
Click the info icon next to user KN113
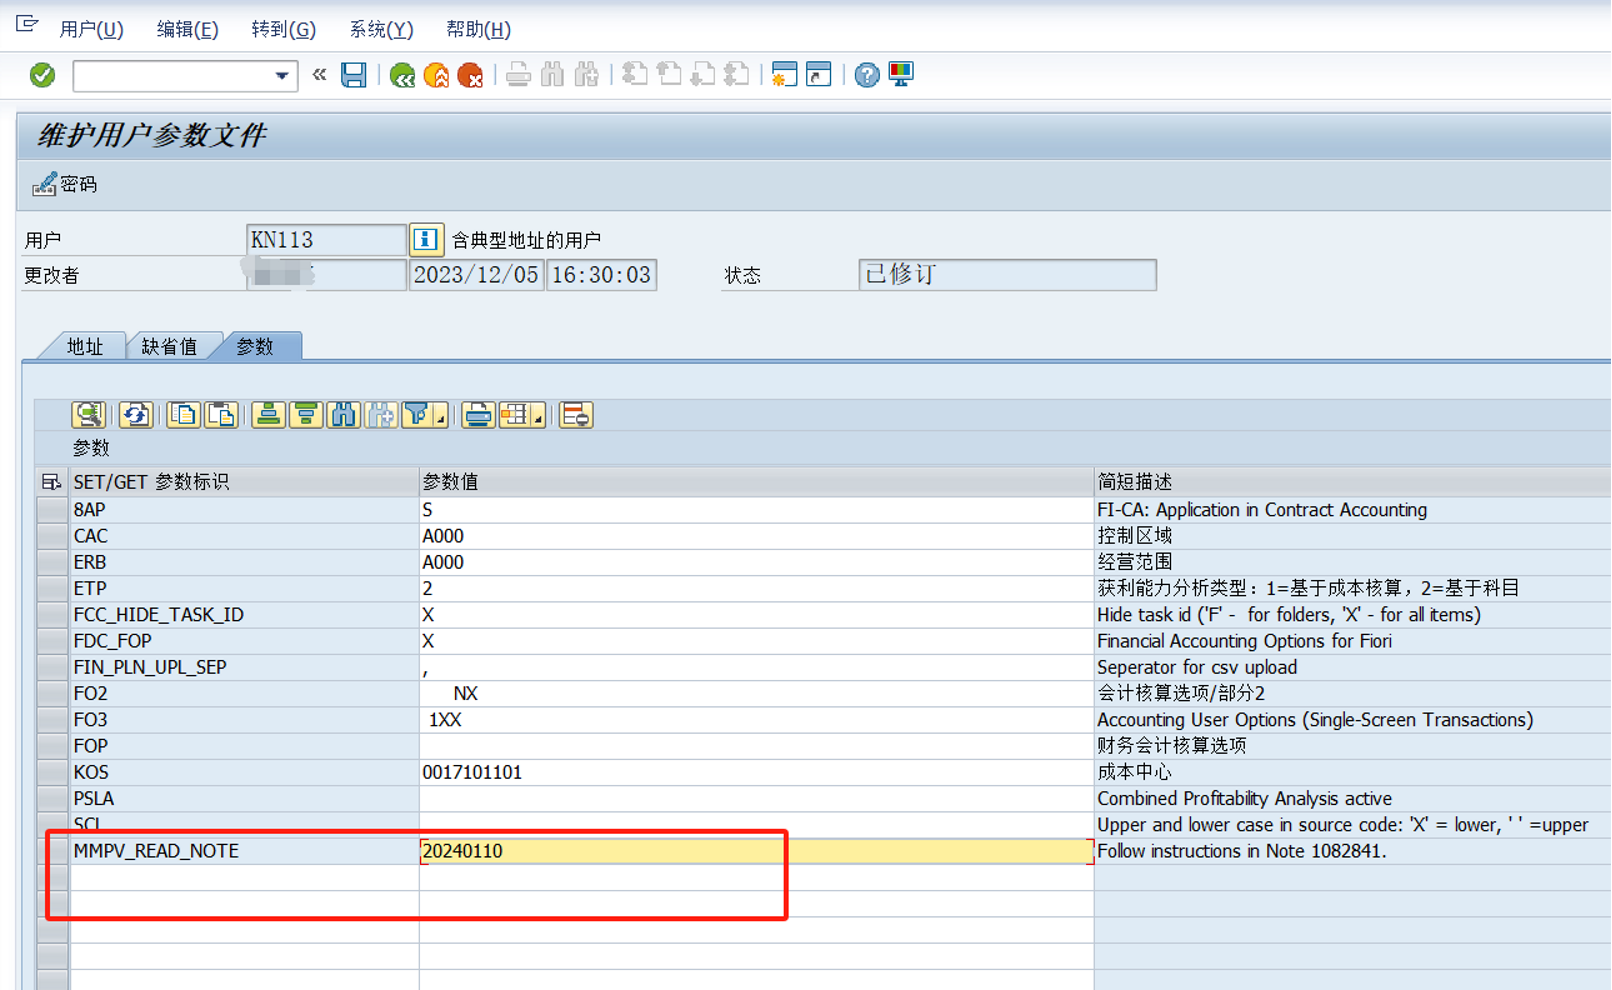point(426,239)
